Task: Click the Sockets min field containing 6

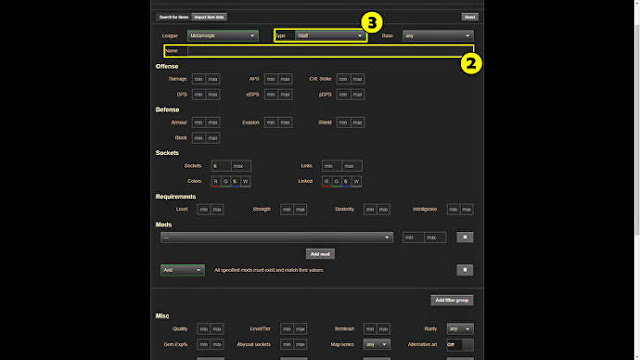Action: [x=221, y=166]
